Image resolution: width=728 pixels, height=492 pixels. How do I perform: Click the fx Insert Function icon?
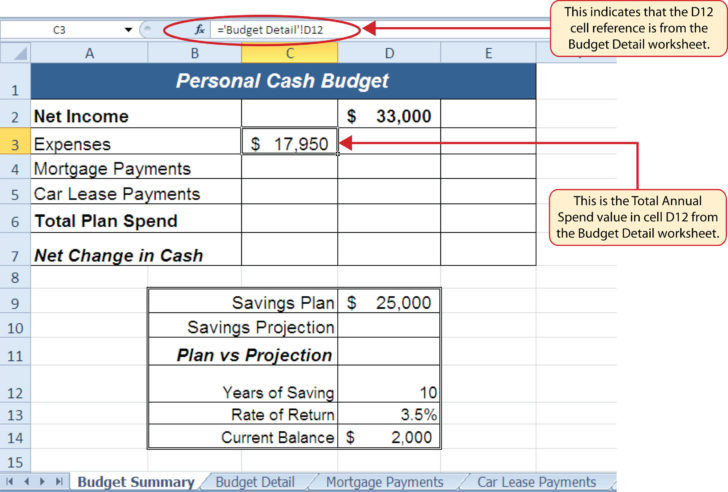[199, 30]
